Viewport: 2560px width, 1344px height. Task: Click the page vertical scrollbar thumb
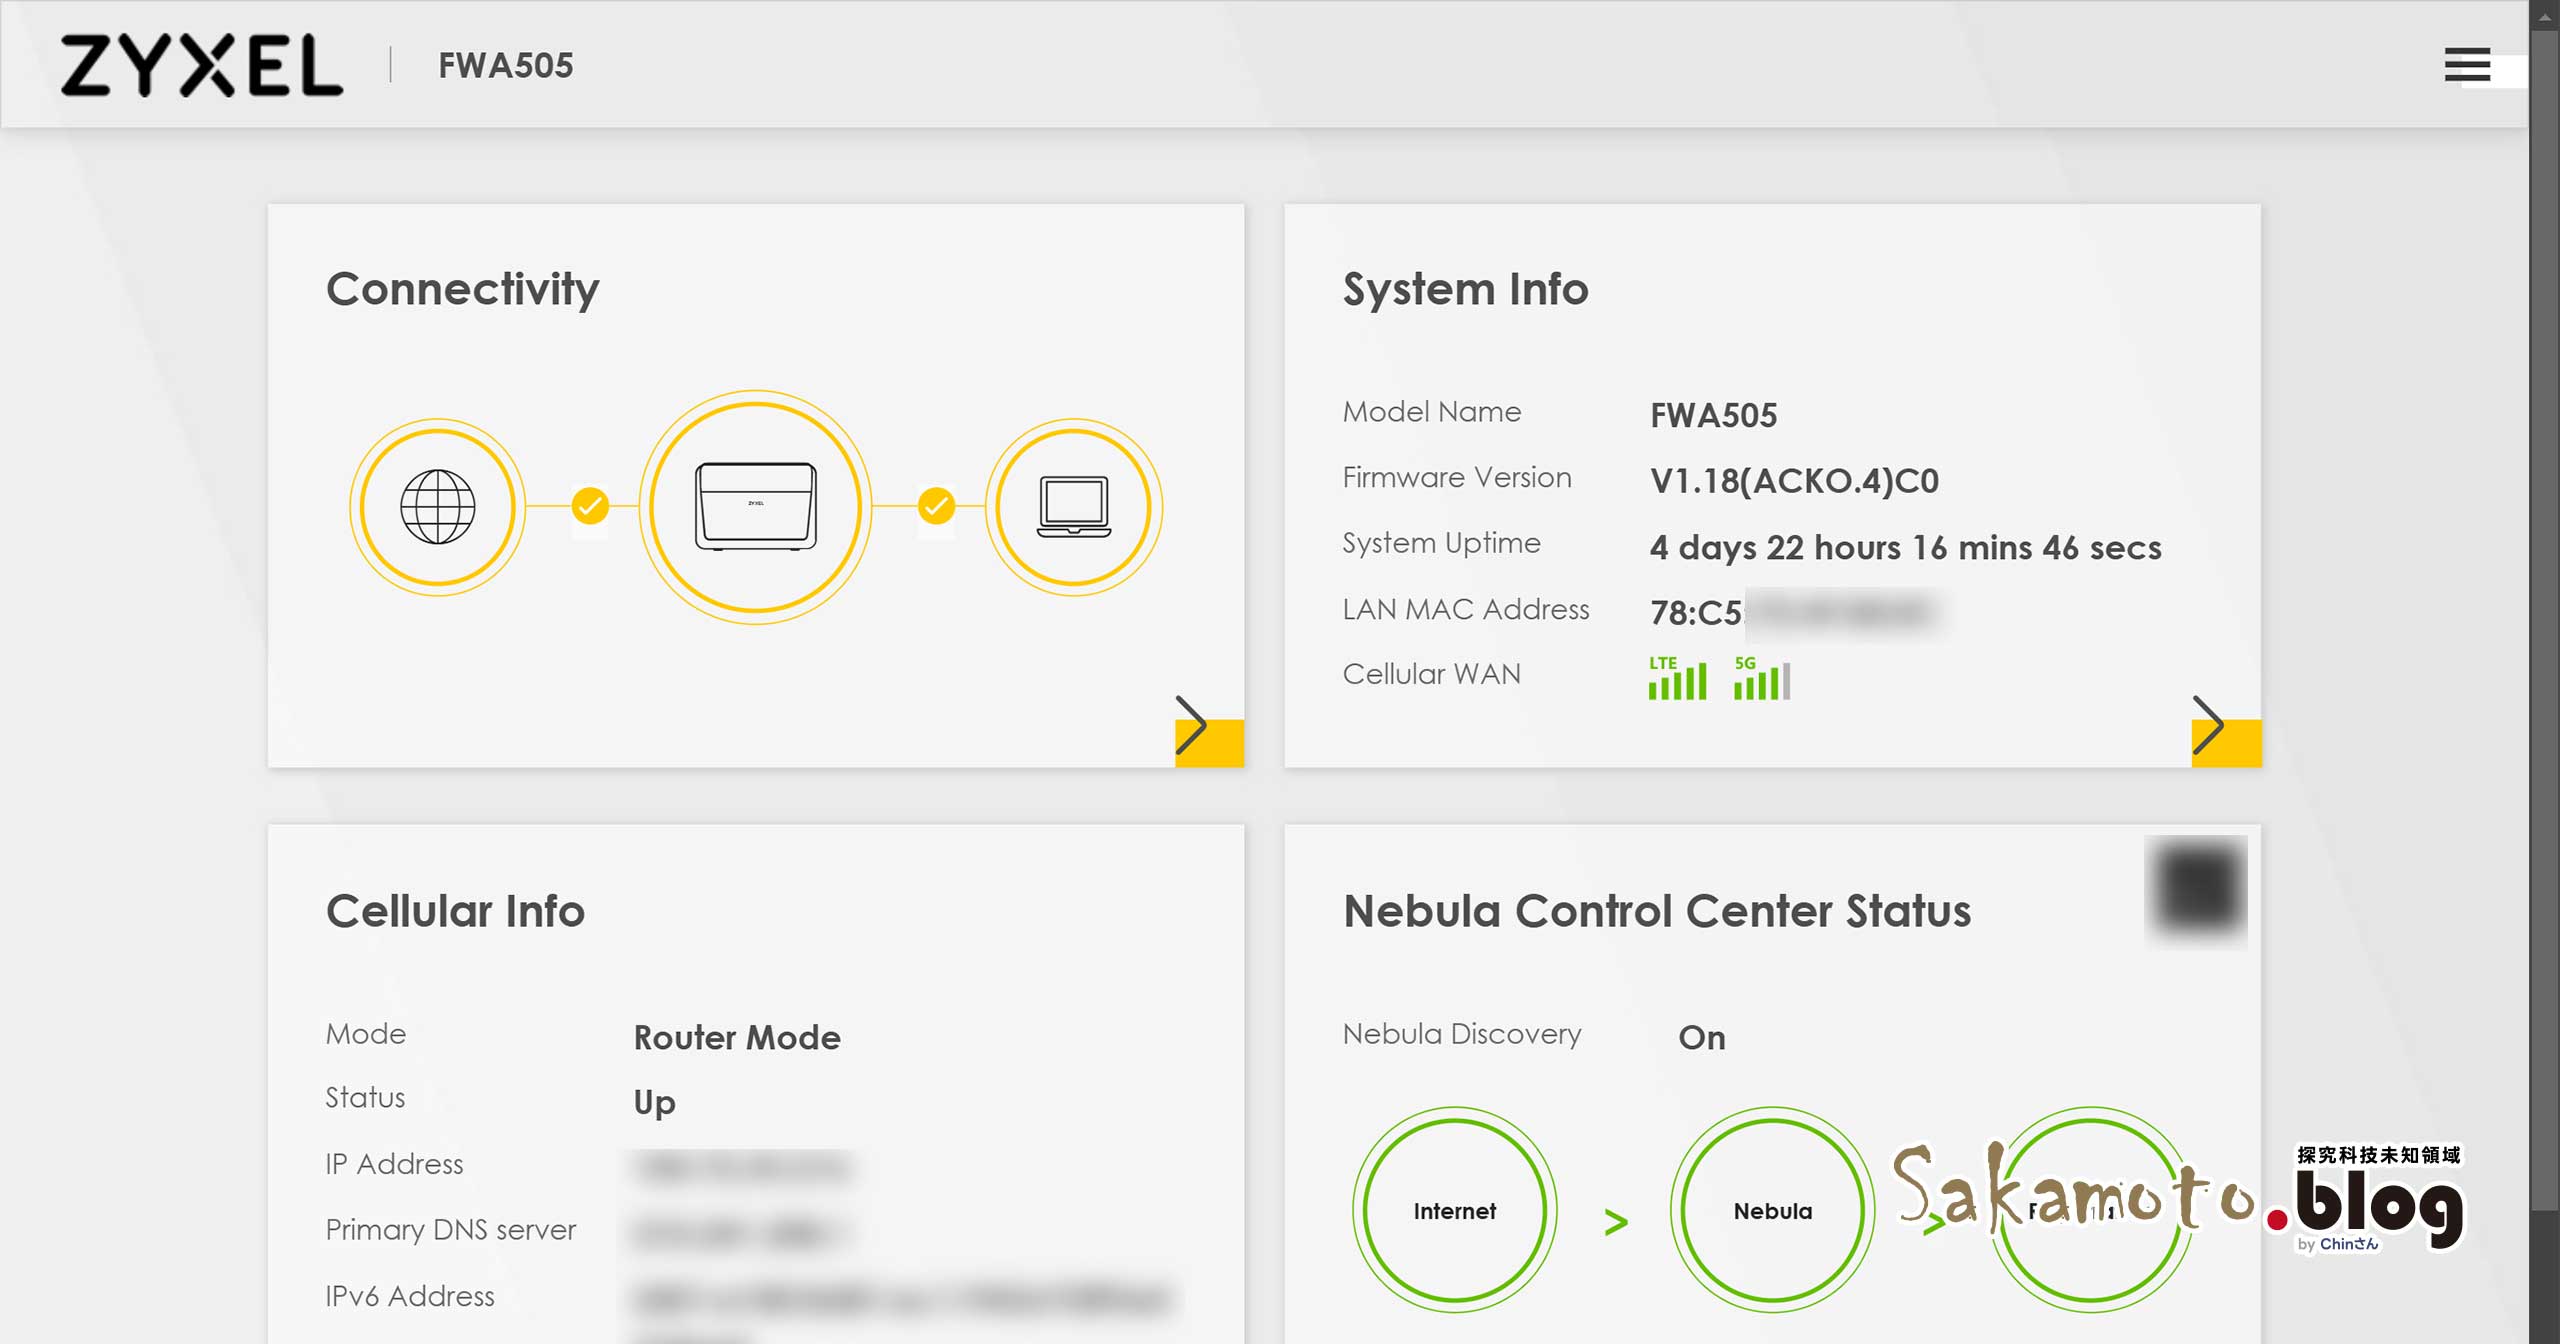[2545, 620]
